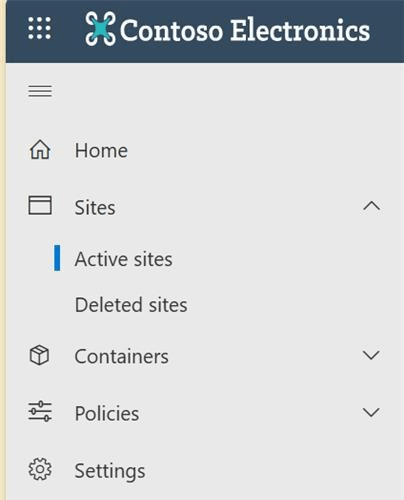The height and width of the screenshot is (500, 404).
Task: Open the app launcher waffle icon
Action: click(40, 28)
